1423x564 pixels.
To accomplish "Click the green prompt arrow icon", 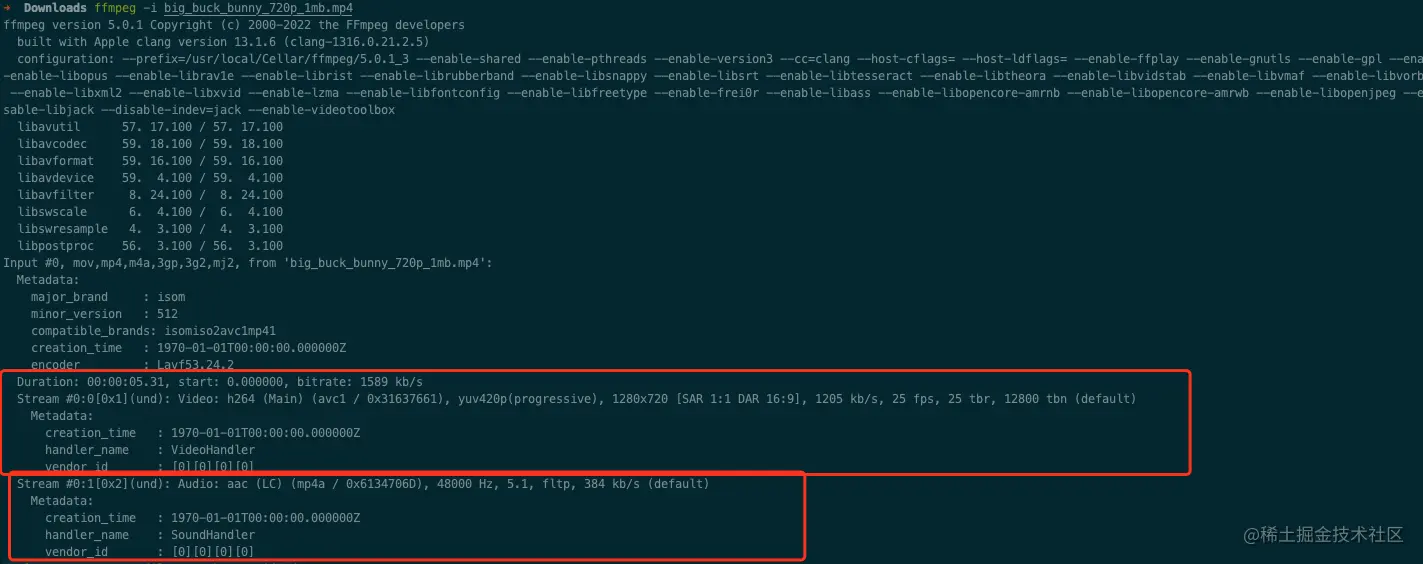I will click(x=8, y=8).
